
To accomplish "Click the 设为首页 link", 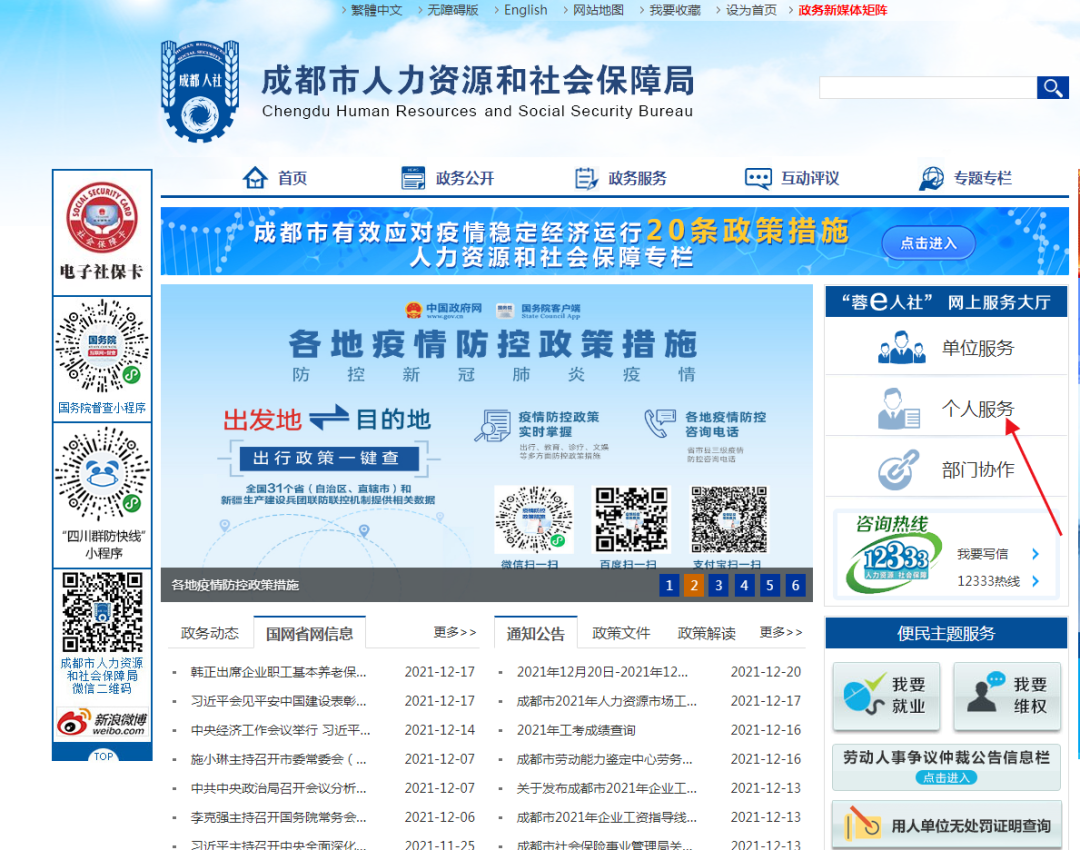I will tap(751, 10).
